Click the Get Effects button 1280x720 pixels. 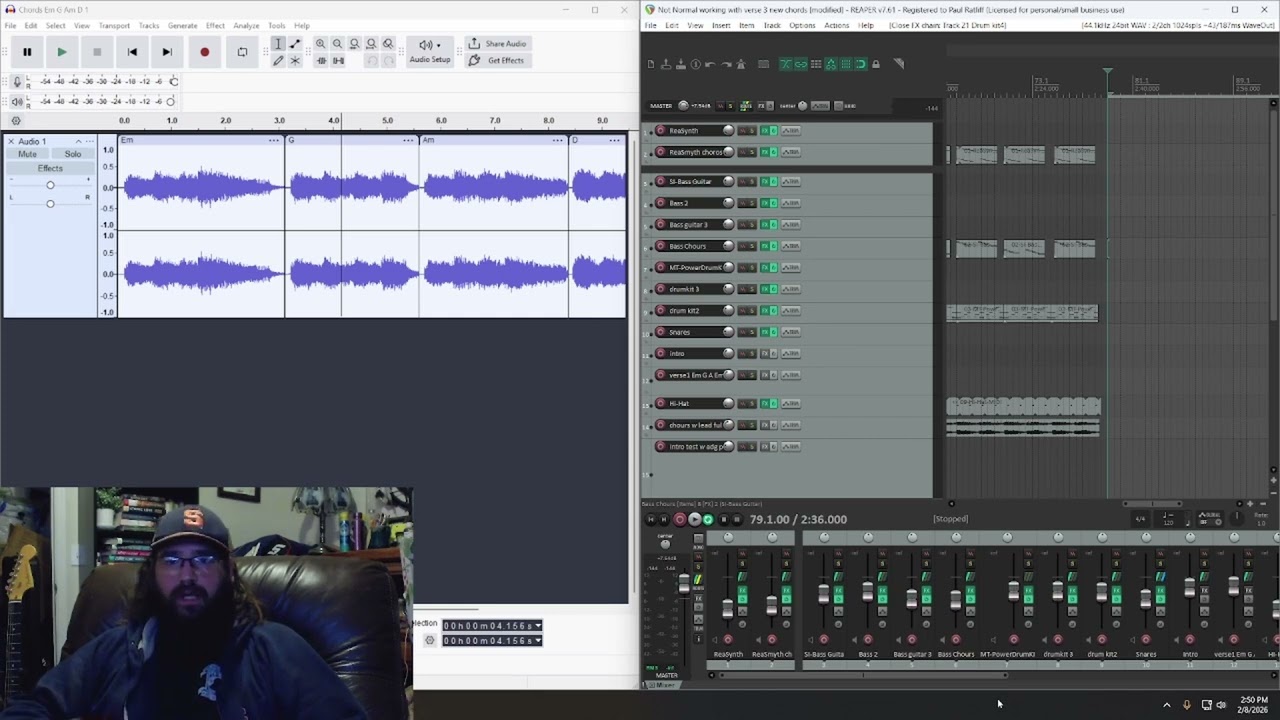(x=496, y=61)
